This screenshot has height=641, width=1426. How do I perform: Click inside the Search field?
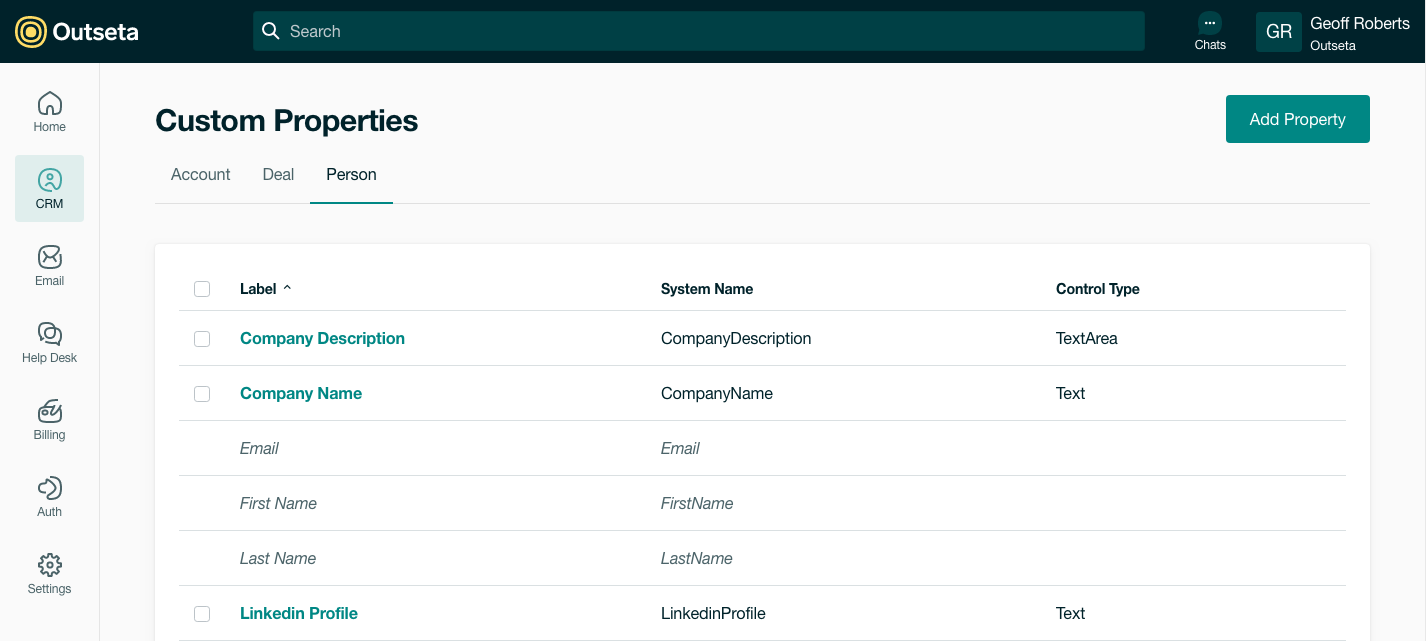point(698,30)
